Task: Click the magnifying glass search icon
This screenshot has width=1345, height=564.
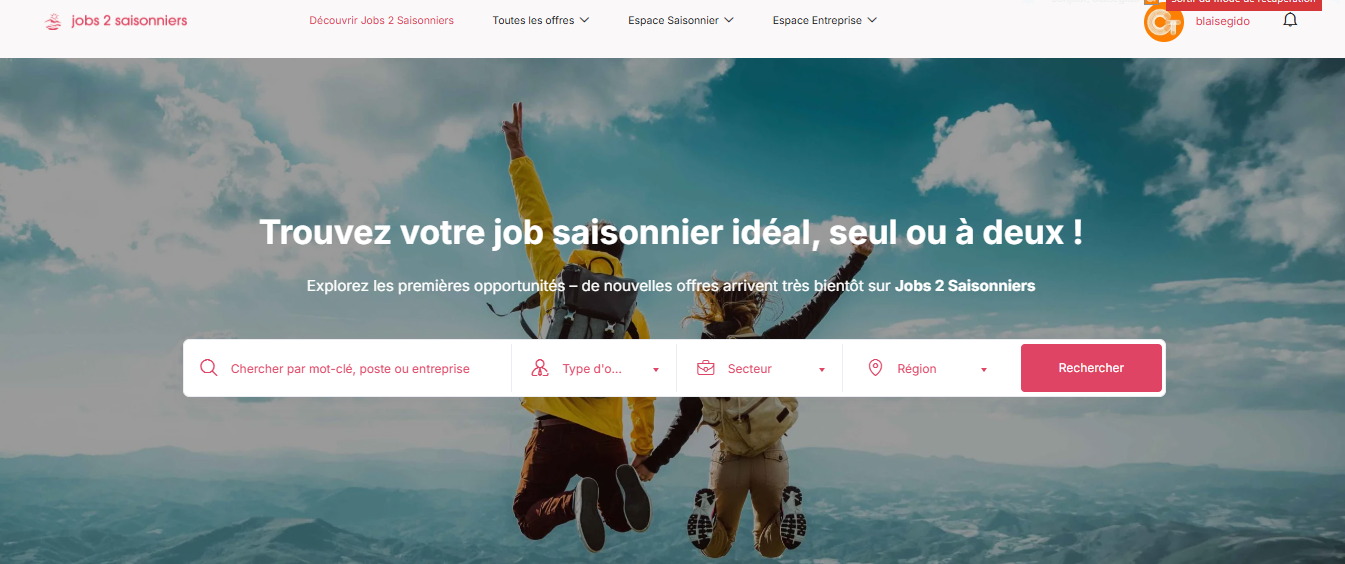Action: 209,368
